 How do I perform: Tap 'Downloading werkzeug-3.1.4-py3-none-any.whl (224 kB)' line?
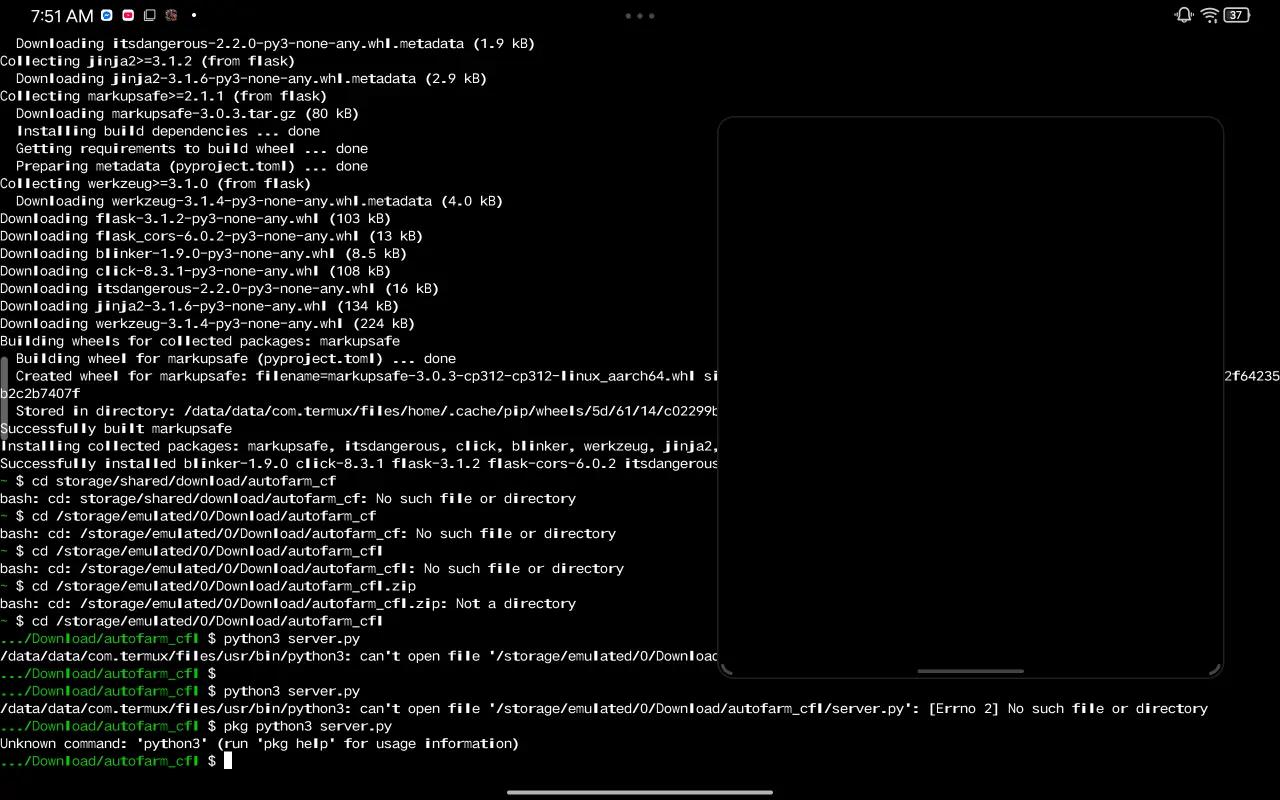click(207, 324)
